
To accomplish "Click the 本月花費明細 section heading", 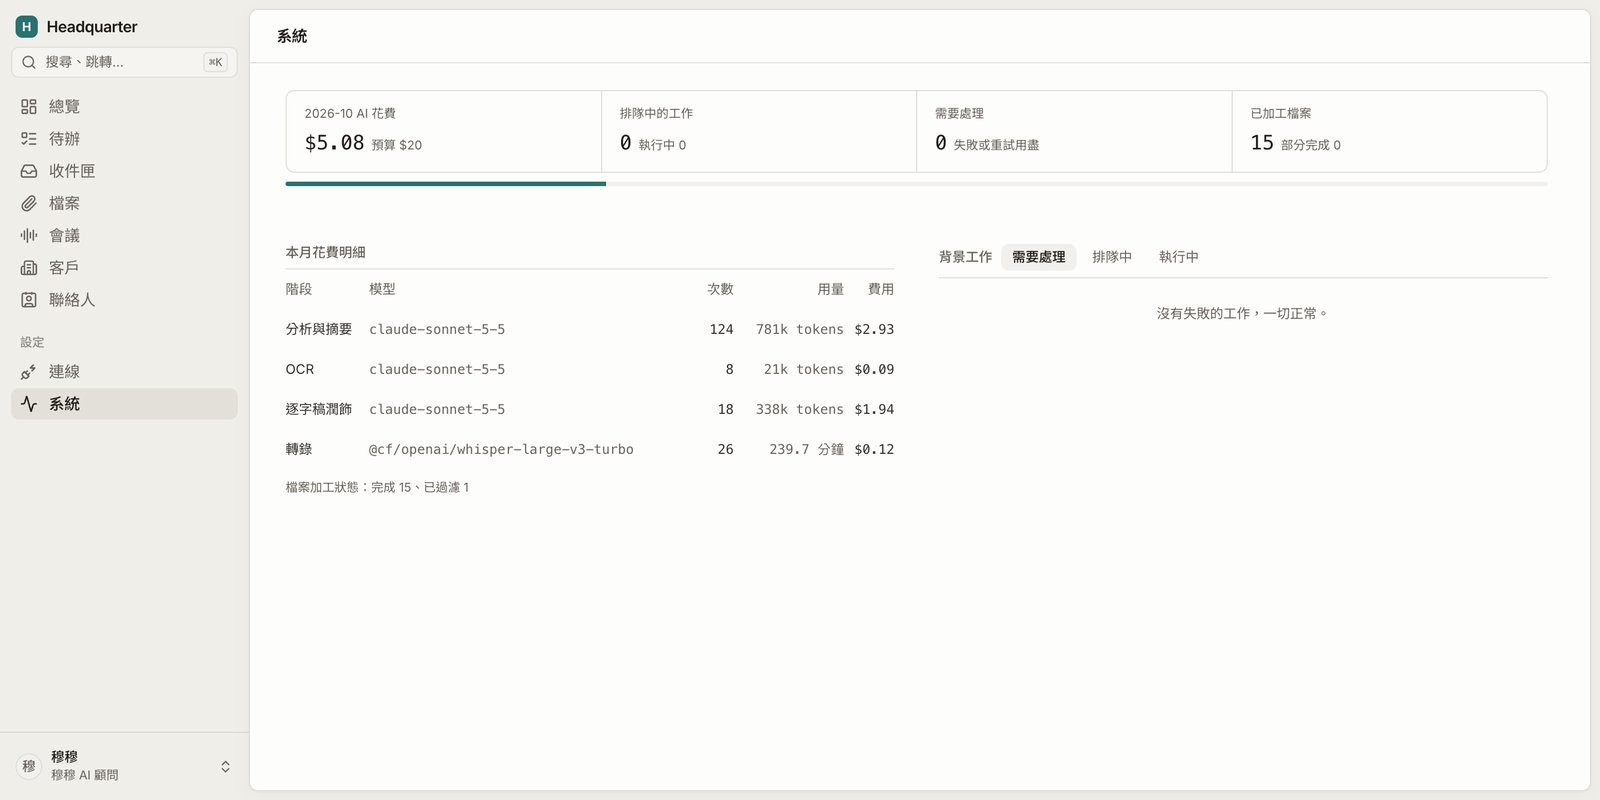I will (326, 252).
